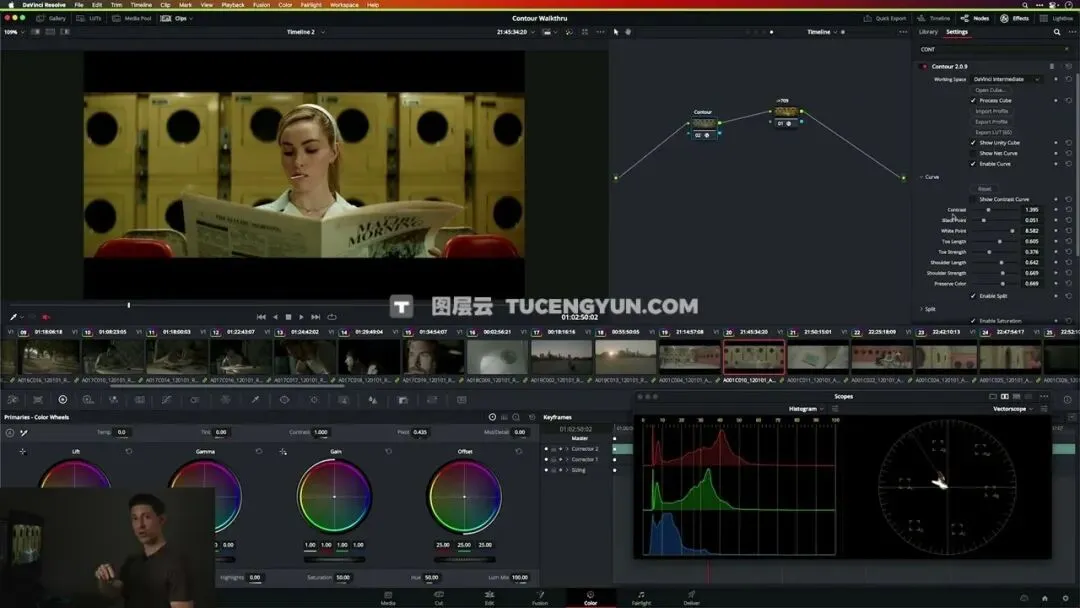Go to the Deliver page
Image resolution: width=1080 pixels, height=608 pixels.
tap(692, 598)
